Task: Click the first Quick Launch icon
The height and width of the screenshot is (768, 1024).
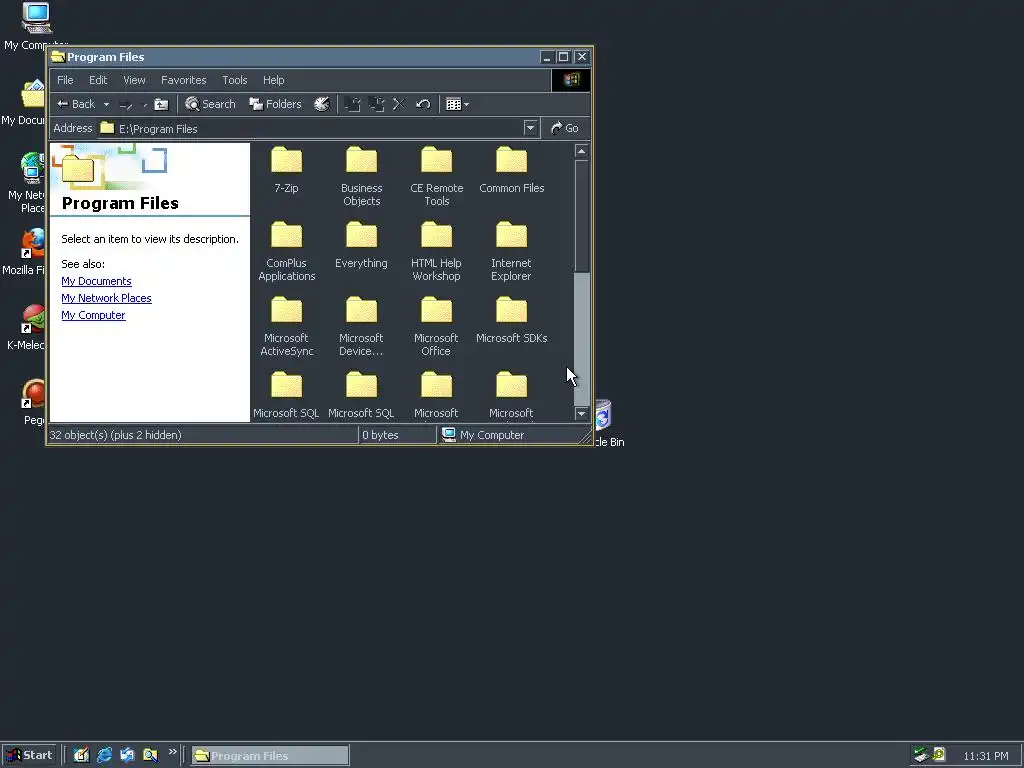Action: point(81,755)
